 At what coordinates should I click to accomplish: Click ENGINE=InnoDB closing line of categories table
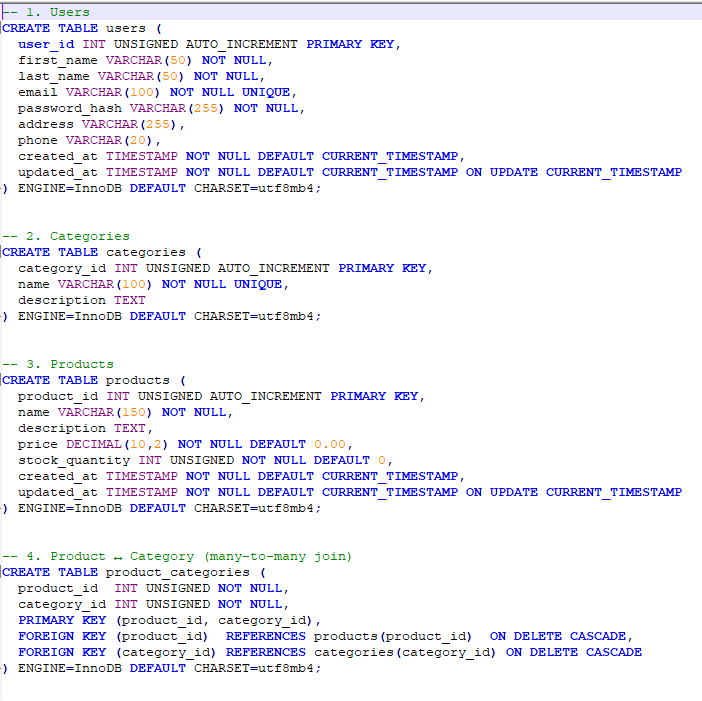pos(162,316)
